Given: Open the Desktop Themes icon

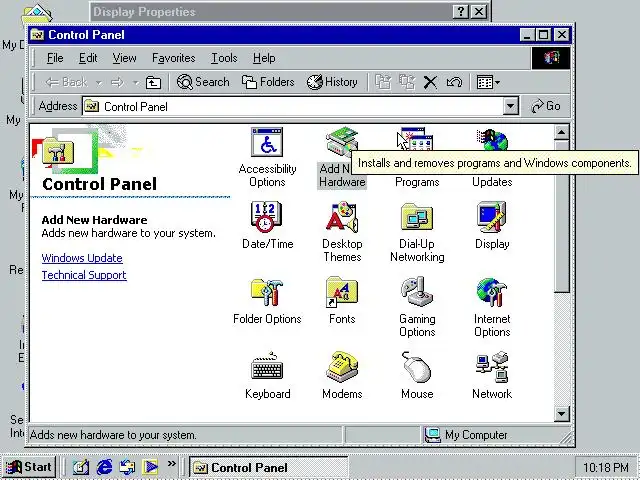Looking at the screenshot, I should point(342,217).
